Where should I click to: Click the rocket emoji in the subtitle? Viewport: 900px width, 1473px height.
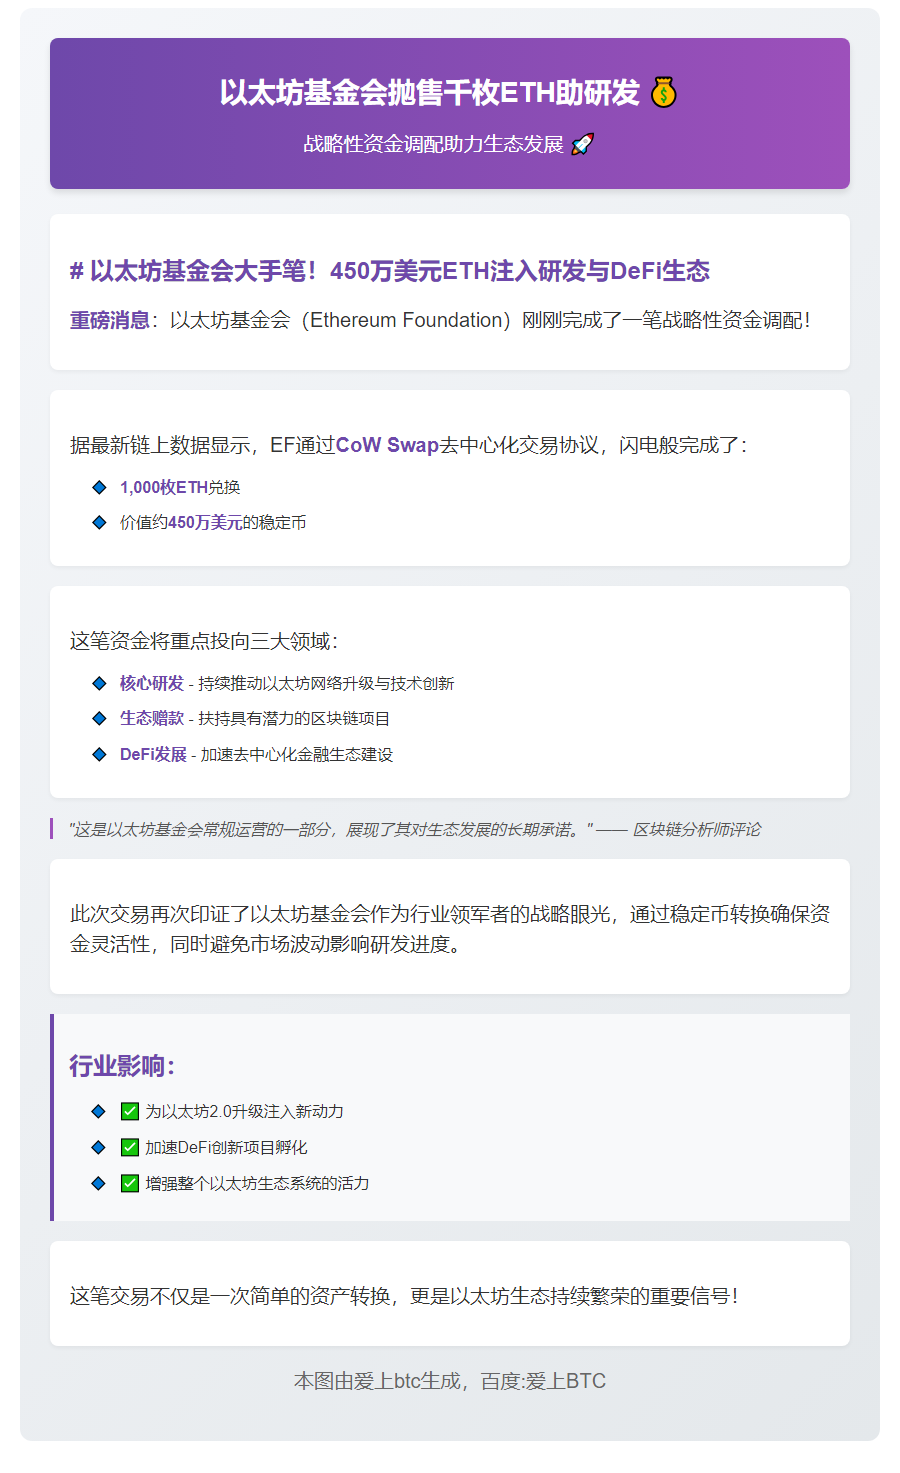[x=582, y=144]
